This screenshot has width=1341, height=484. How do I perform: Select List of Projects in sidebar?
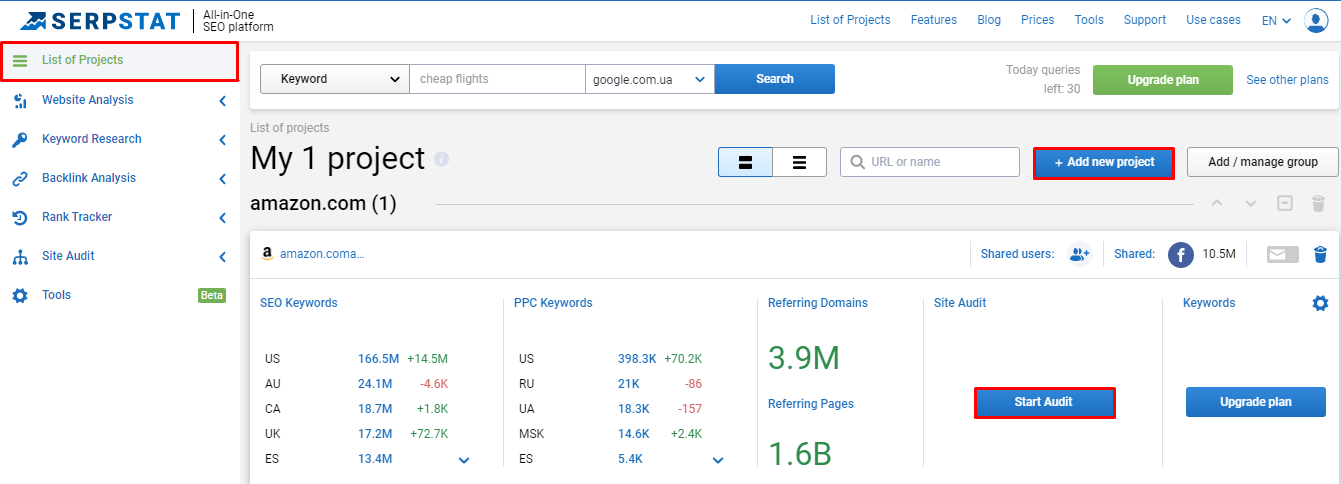[119, 60]
